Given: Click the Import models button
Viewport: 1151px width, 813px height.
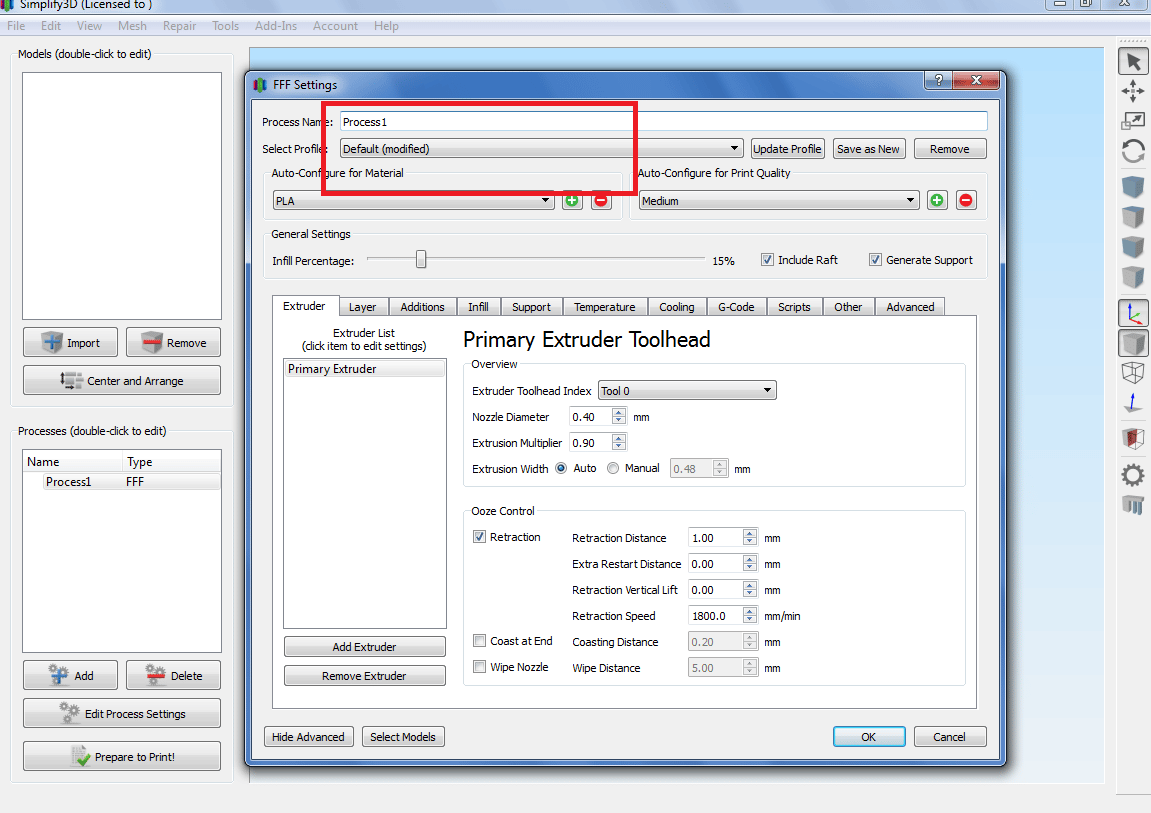Looking at the screenshot, I should coord(70,343).
